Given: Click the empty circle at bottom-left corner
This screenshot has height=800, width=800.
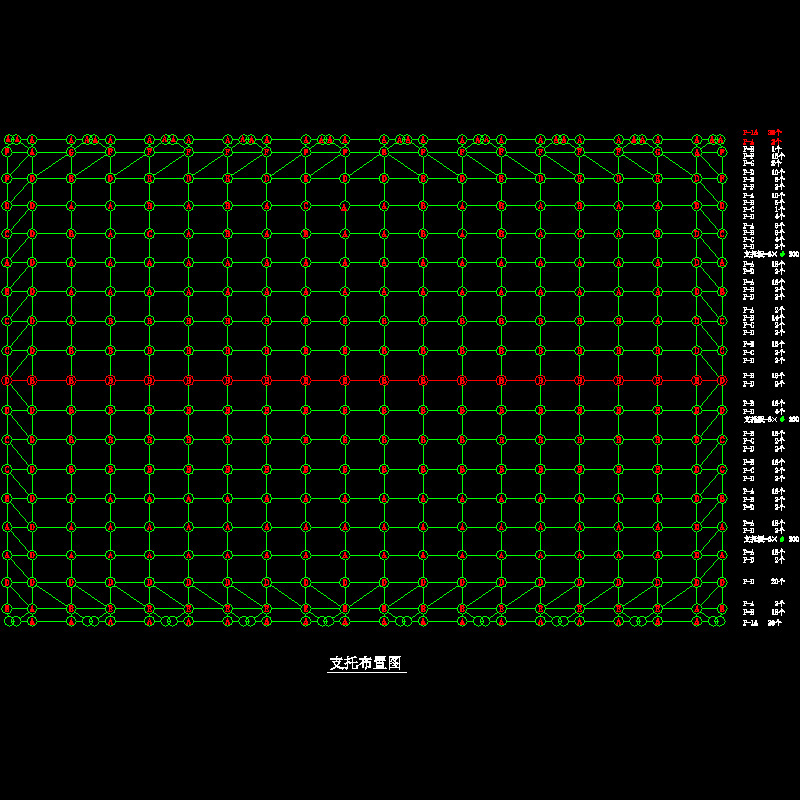Looking at the screenshot, I should click(9, 621).
